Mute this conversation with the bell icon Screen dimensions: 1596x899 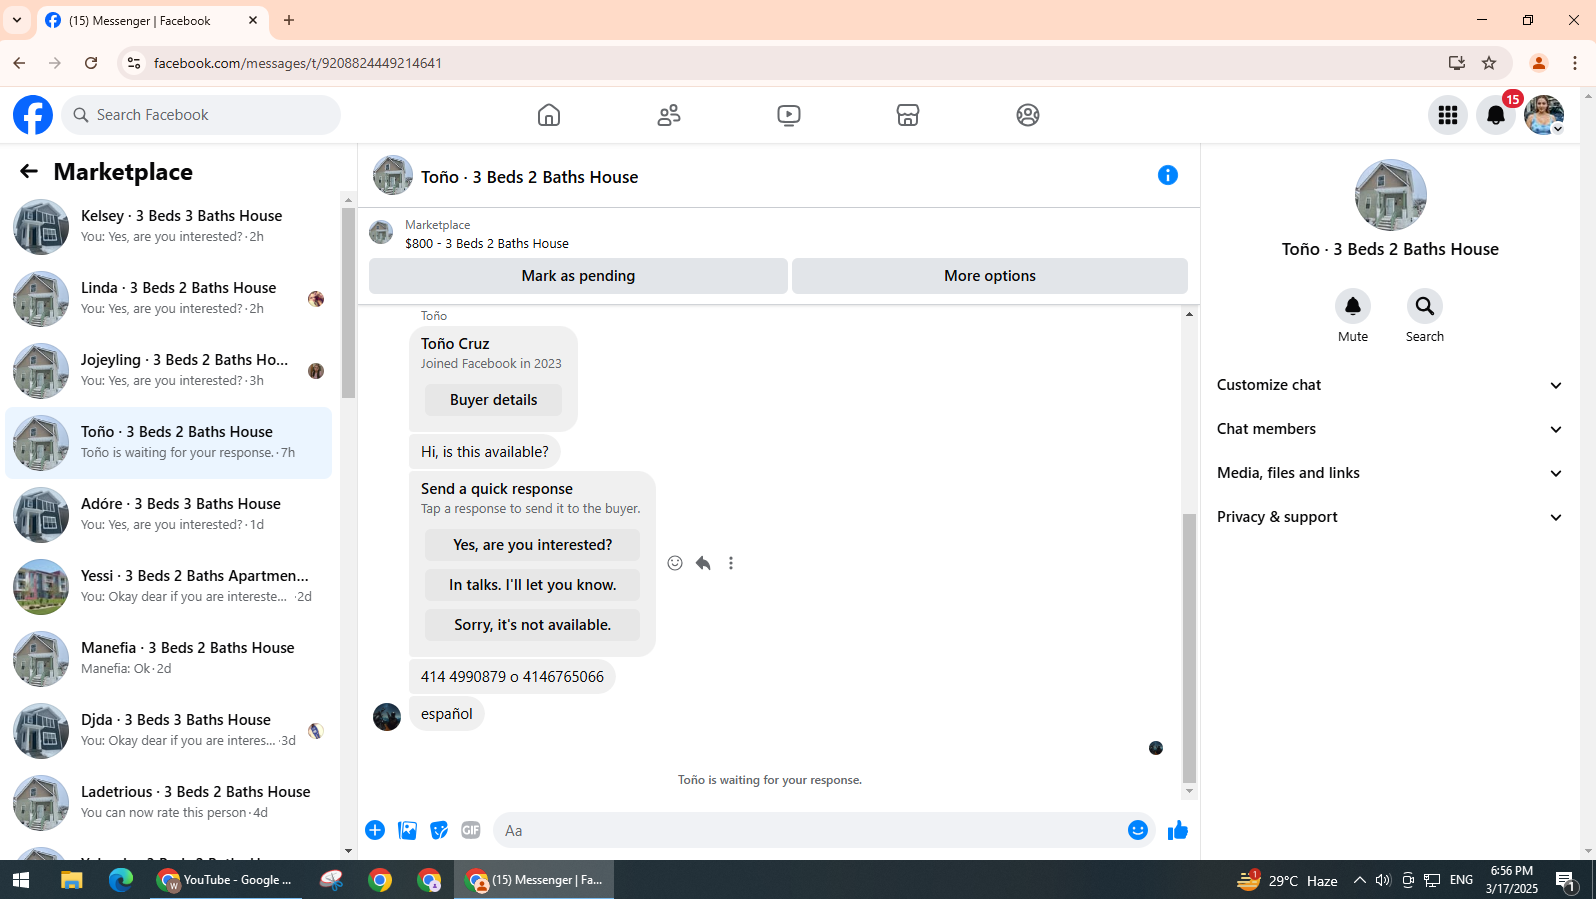pyautogui.click(x=1353, y=306)
